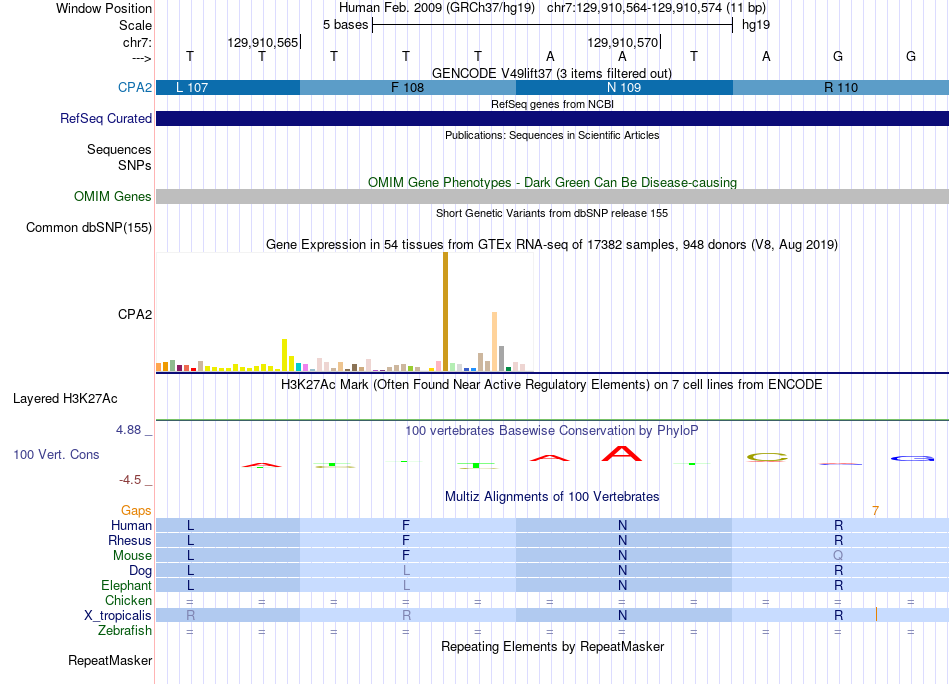Click the OMIM Genes track label
The width and height of the screenshot is (950, 684).
pos(112,196)
